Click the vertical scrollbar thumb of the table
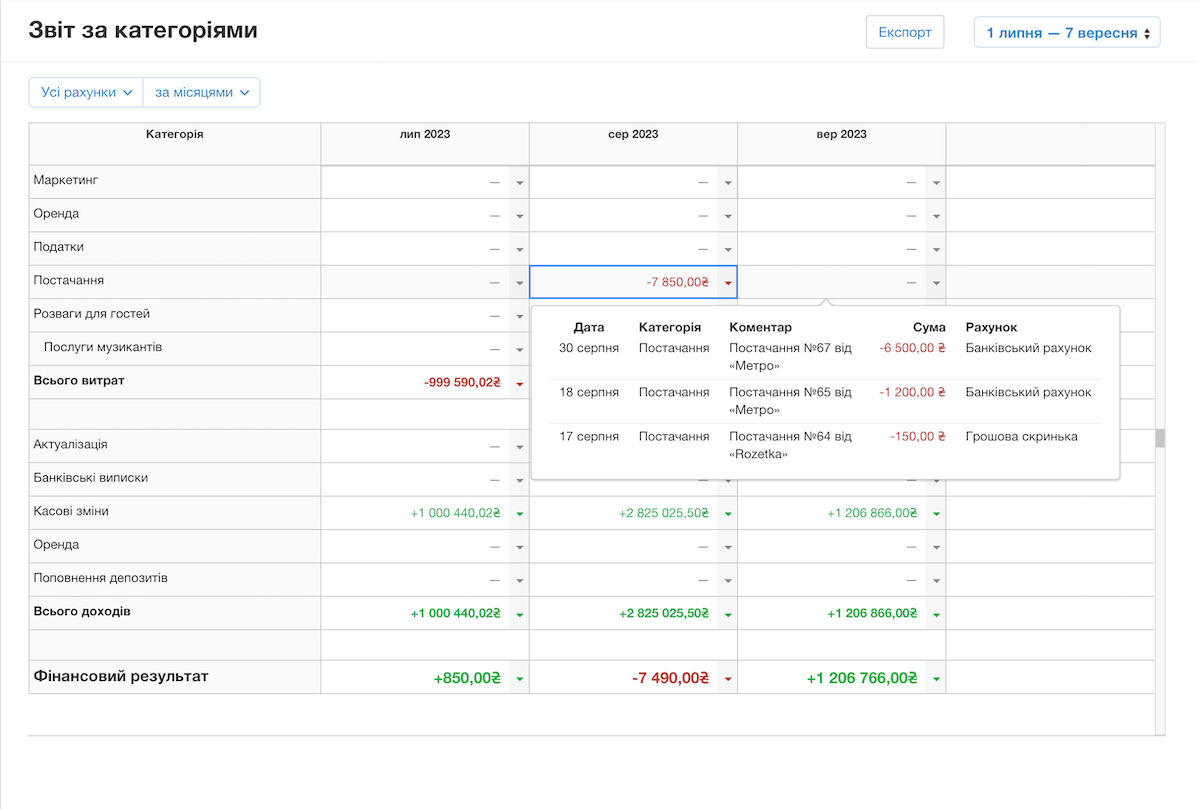 [1160, 438]
